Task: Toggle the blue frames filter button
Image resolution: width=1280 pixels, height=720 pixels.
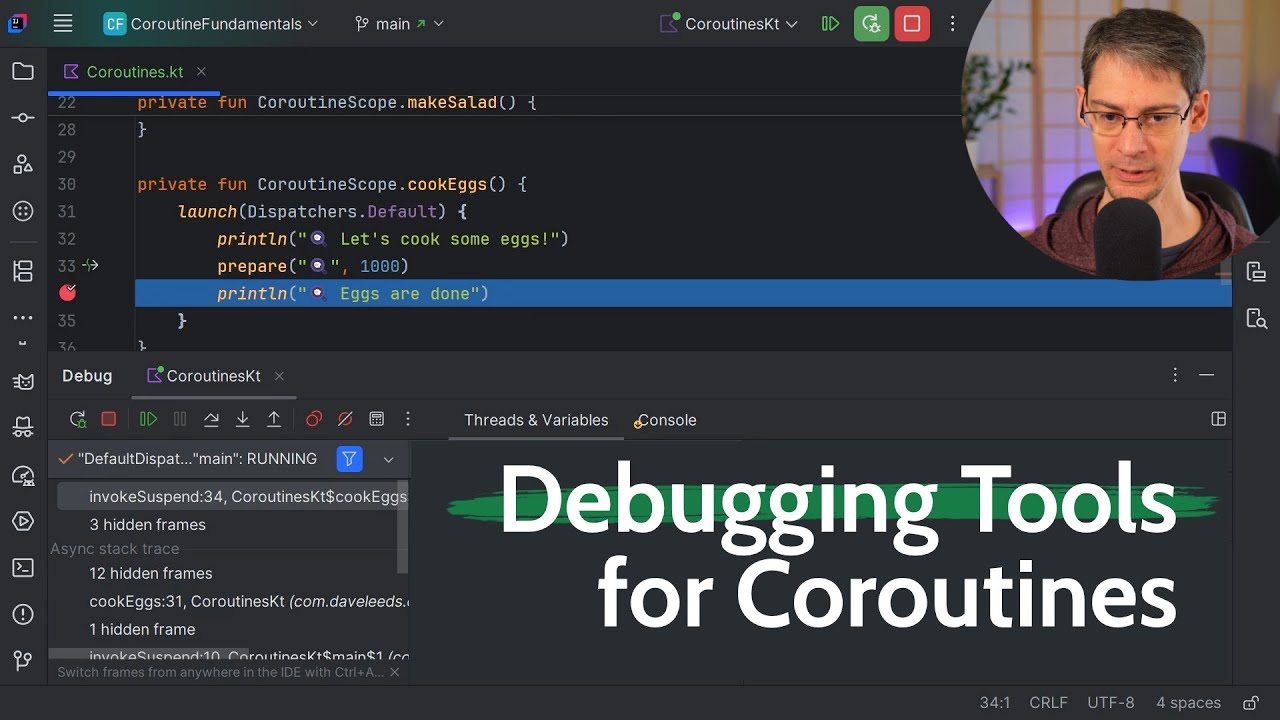Action: tap(349, 459)
